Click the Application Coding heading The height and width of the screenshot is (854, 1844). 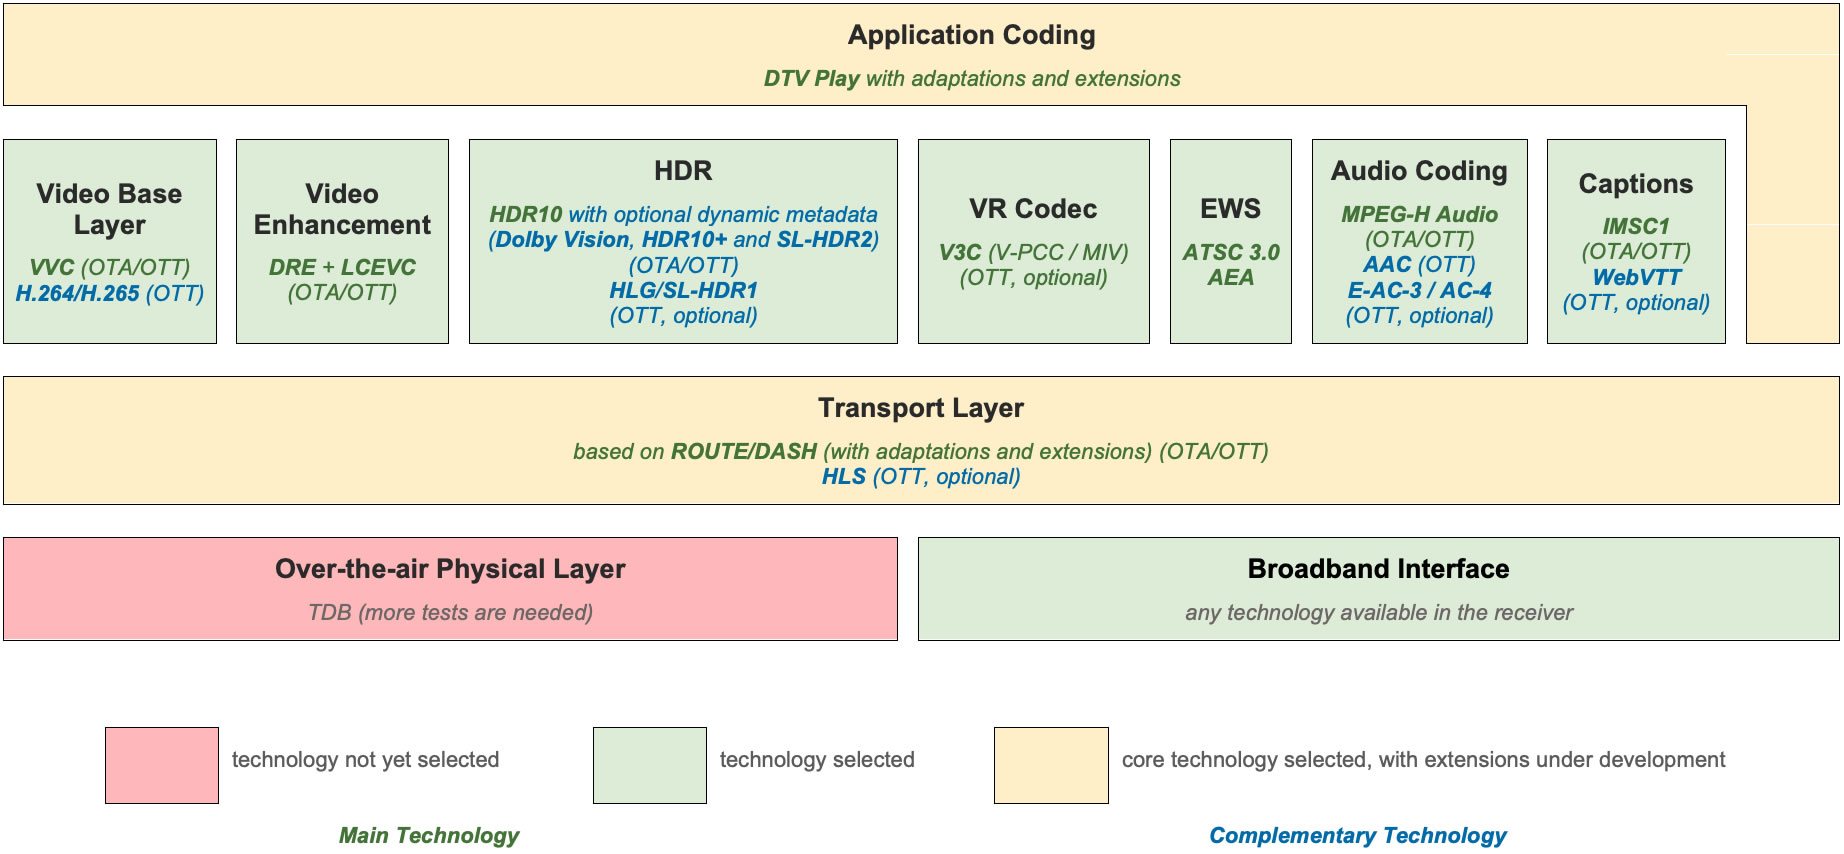click(x=971, y=35)
